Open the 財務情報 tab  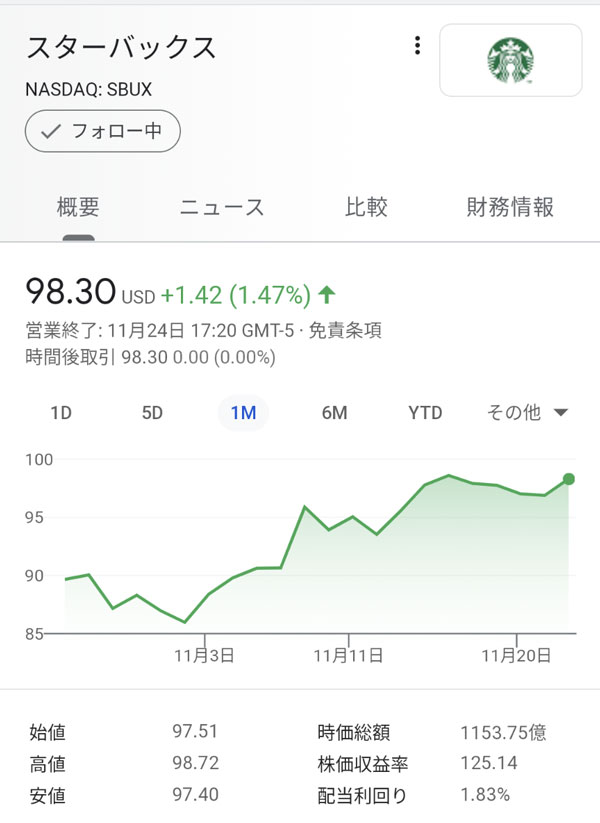[510, 208]
